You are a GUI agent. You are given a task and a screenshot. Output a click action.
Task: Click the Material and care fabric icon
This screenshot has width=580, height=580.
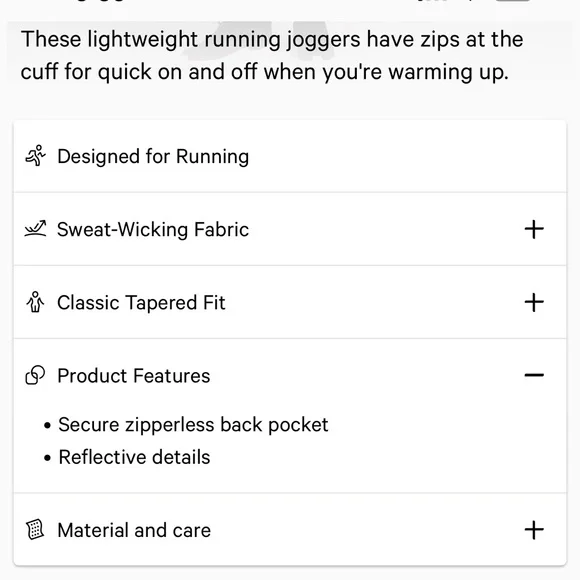coord(35,530)
